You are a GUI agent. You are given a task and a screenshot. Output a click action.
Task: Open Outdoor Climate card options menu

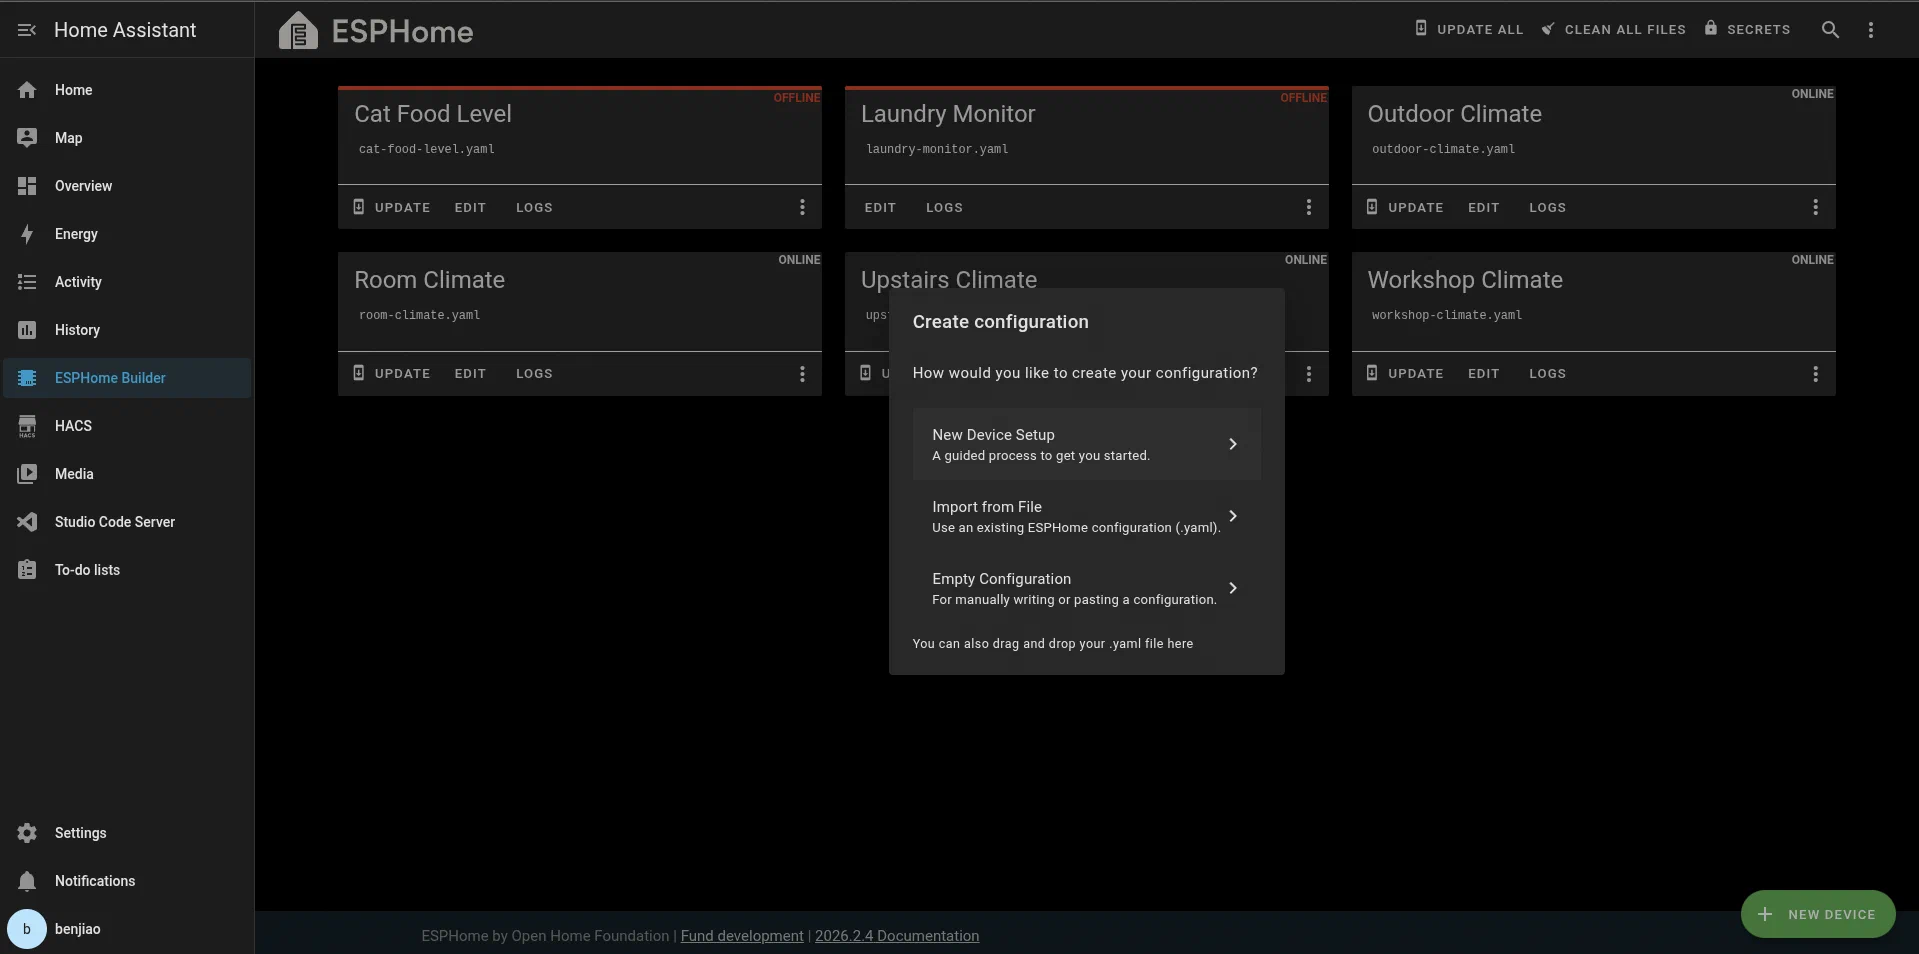(1816, 207)
